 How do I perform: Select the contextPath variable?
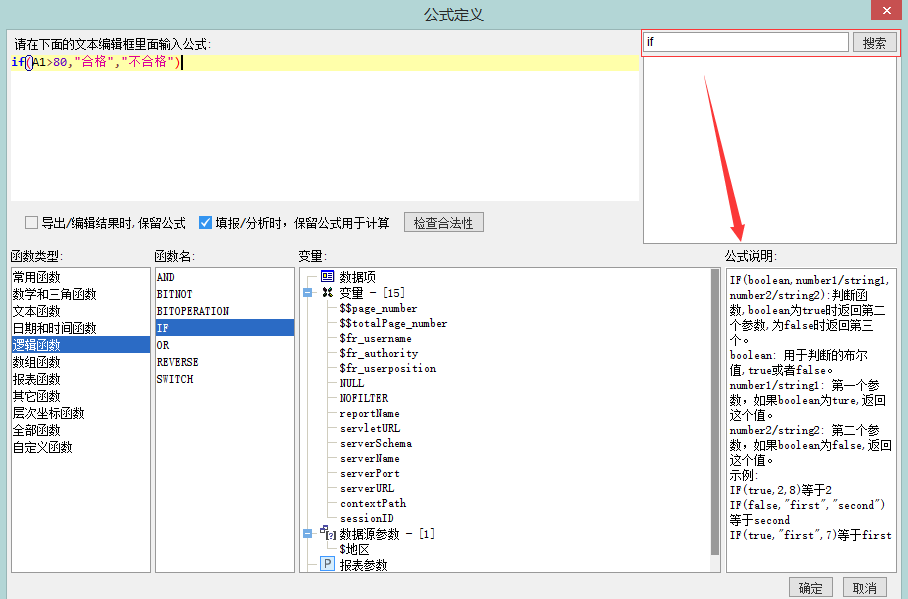coord(373,503)
